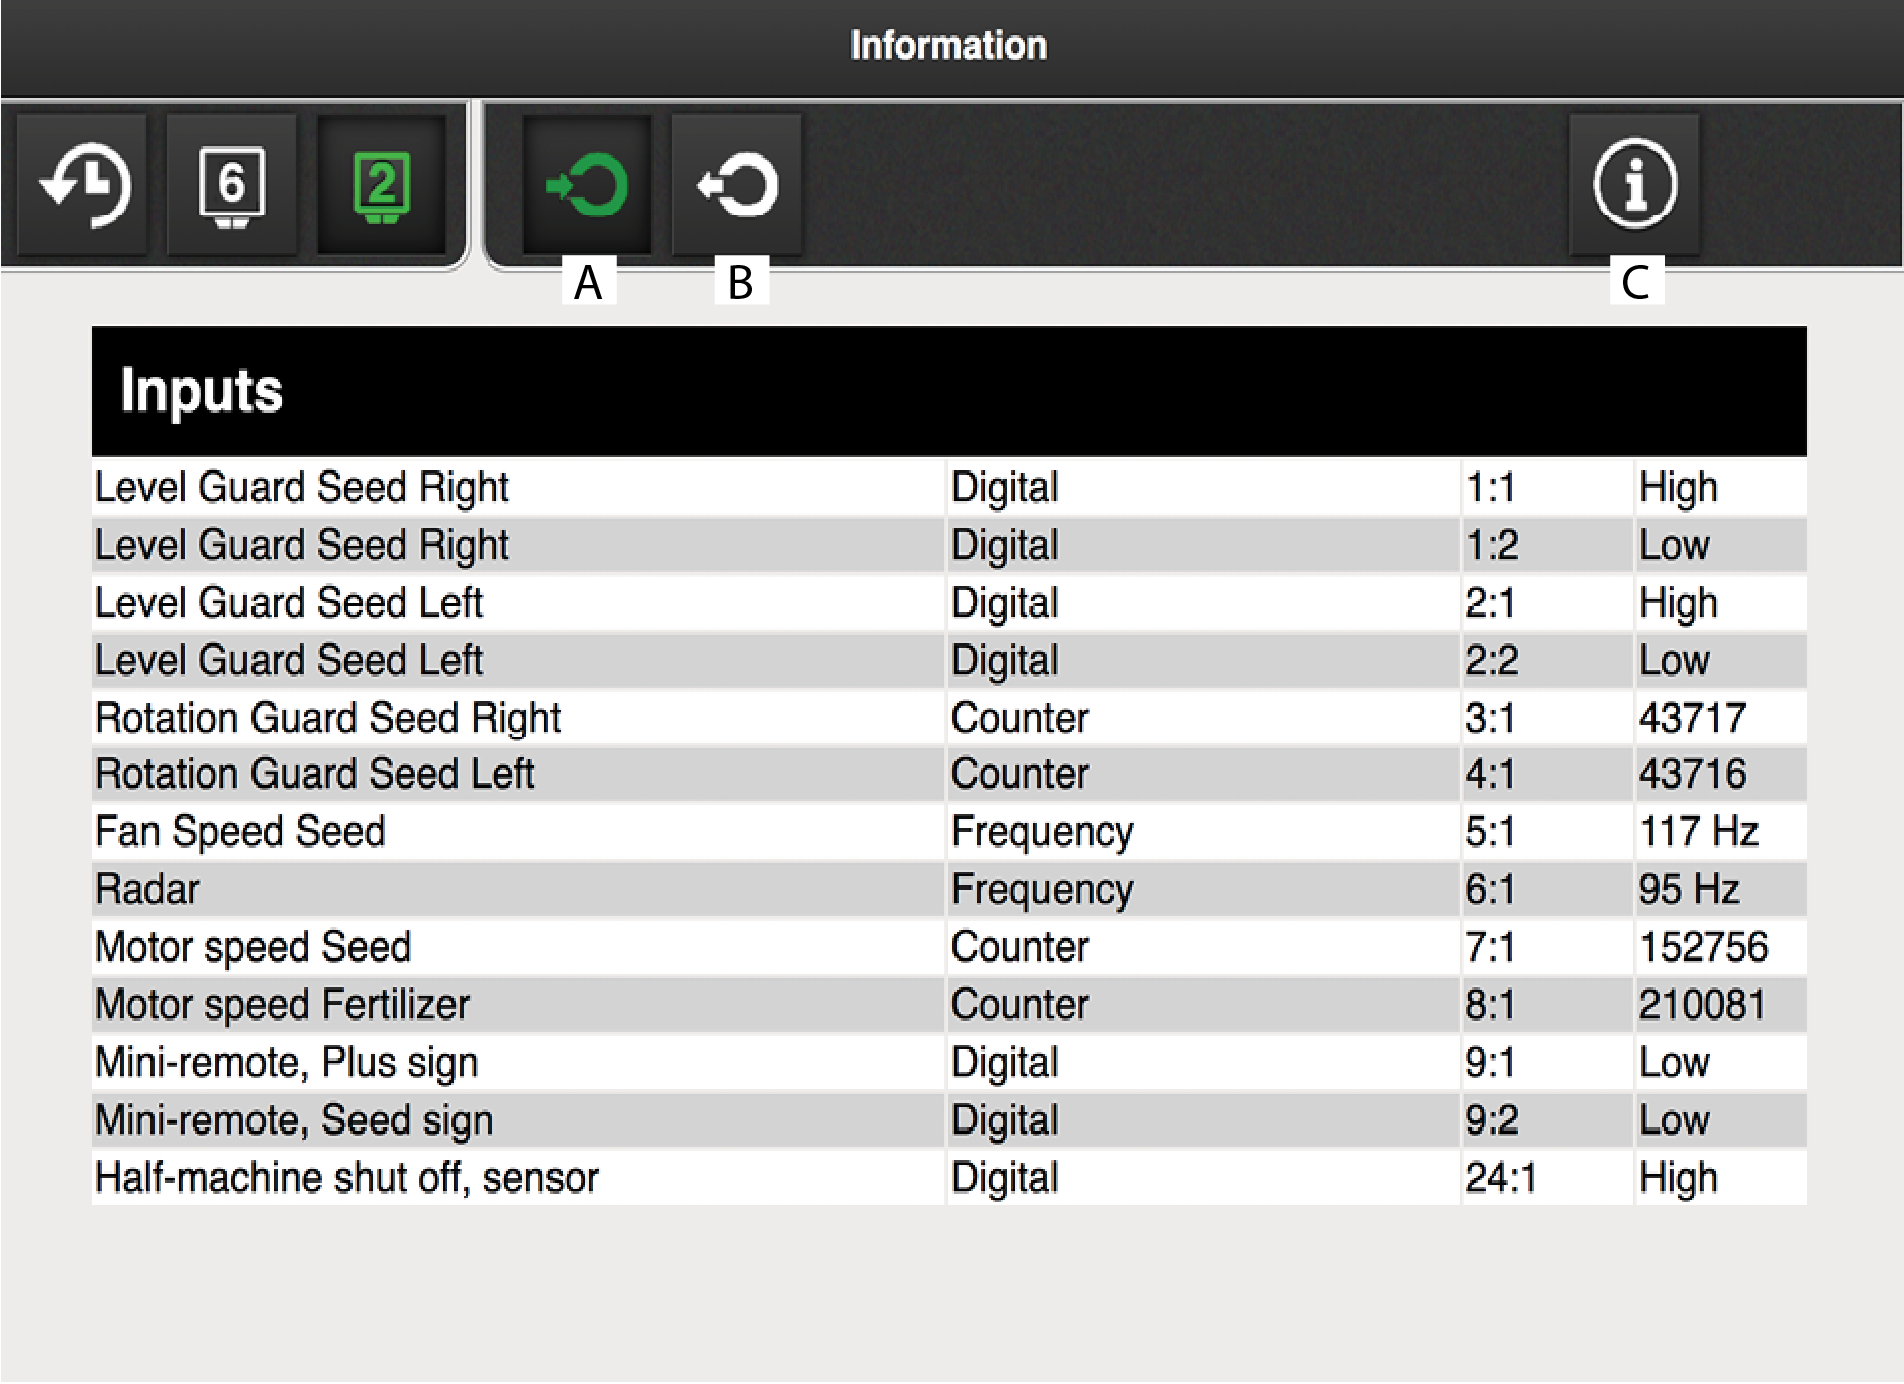Select the green number 2 unit icon
Image resolution: width=1904 pixels, height=1384 pixels.
[x=382, y=184]
